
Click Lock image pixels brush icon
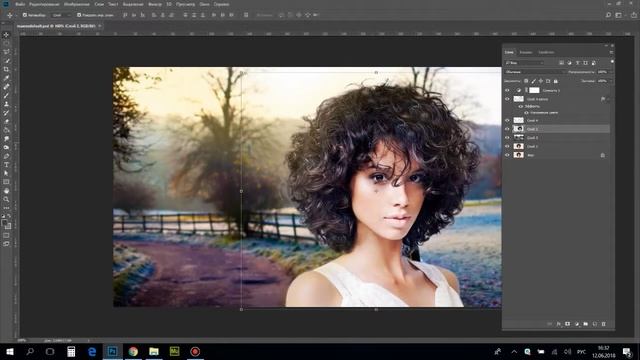click(533, 81)
